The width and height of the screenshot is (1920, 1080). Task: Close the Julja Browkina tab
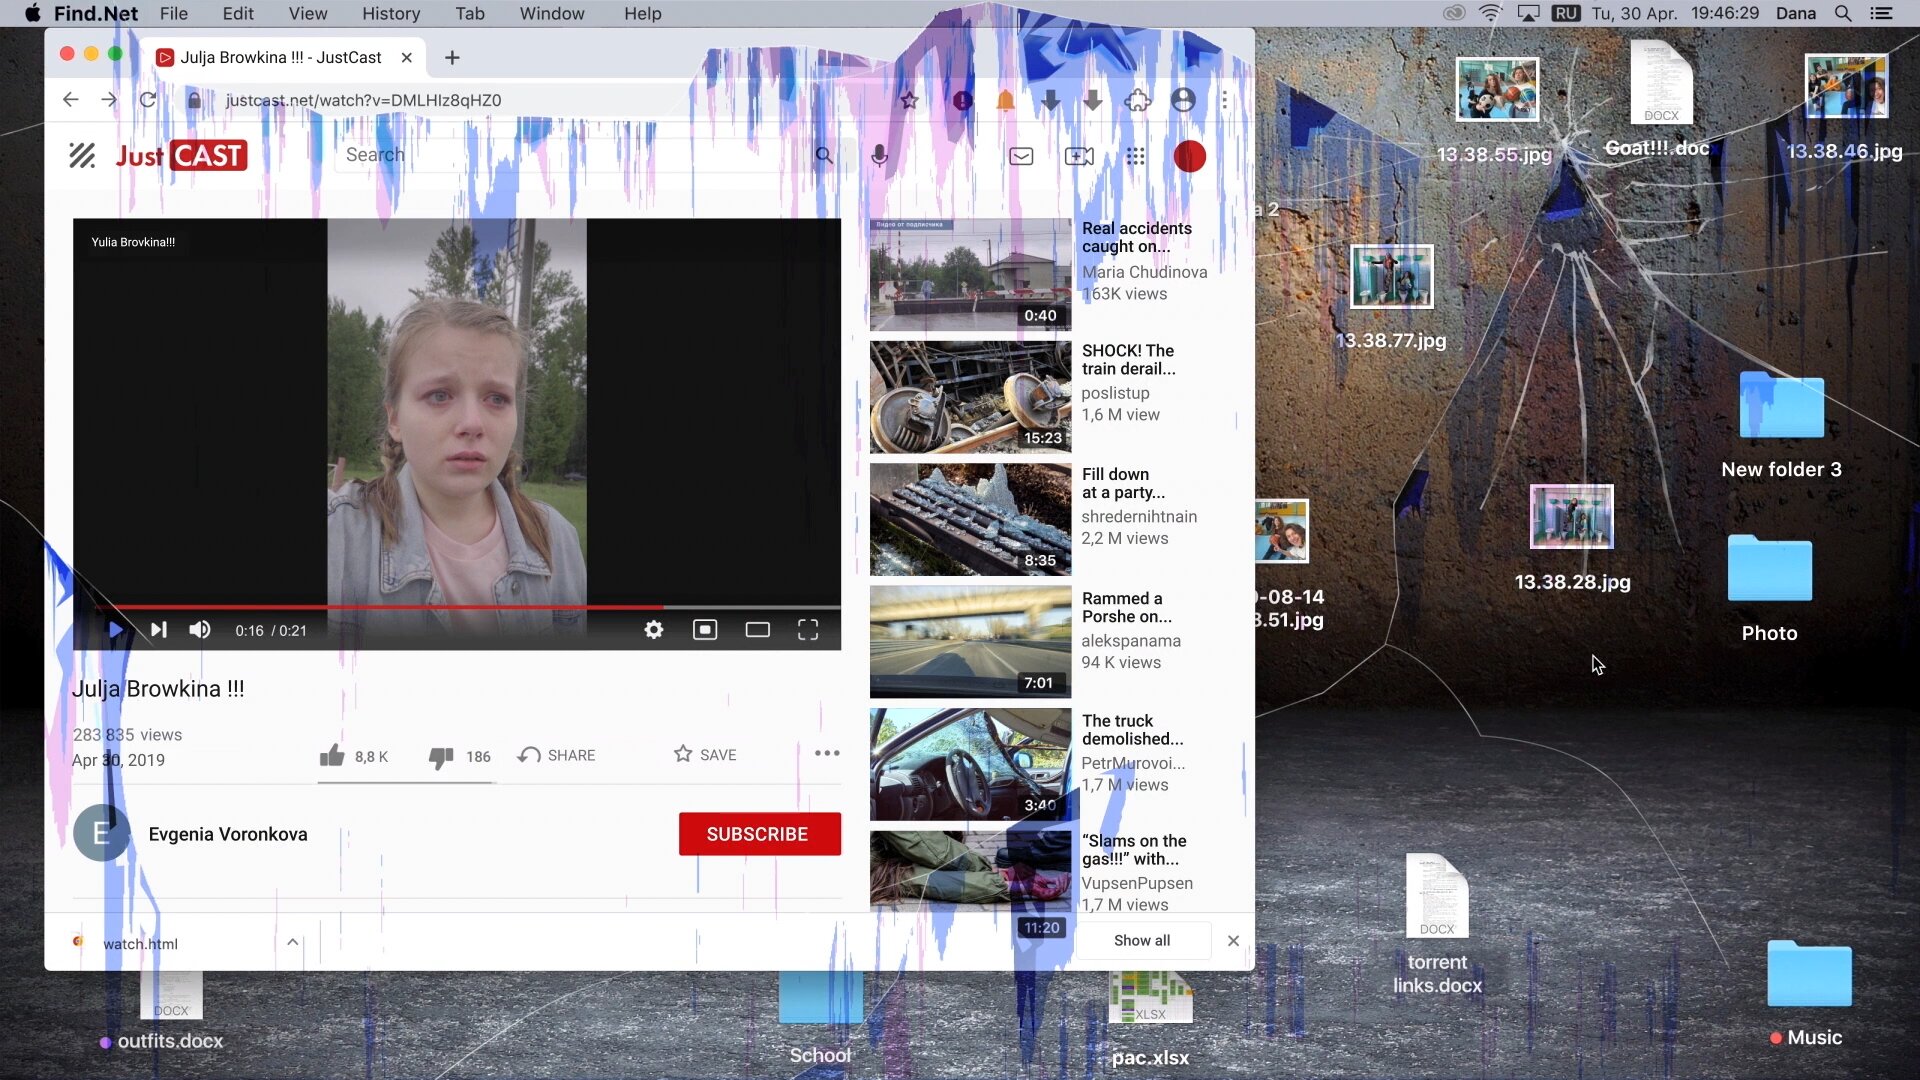pos(407,58)
